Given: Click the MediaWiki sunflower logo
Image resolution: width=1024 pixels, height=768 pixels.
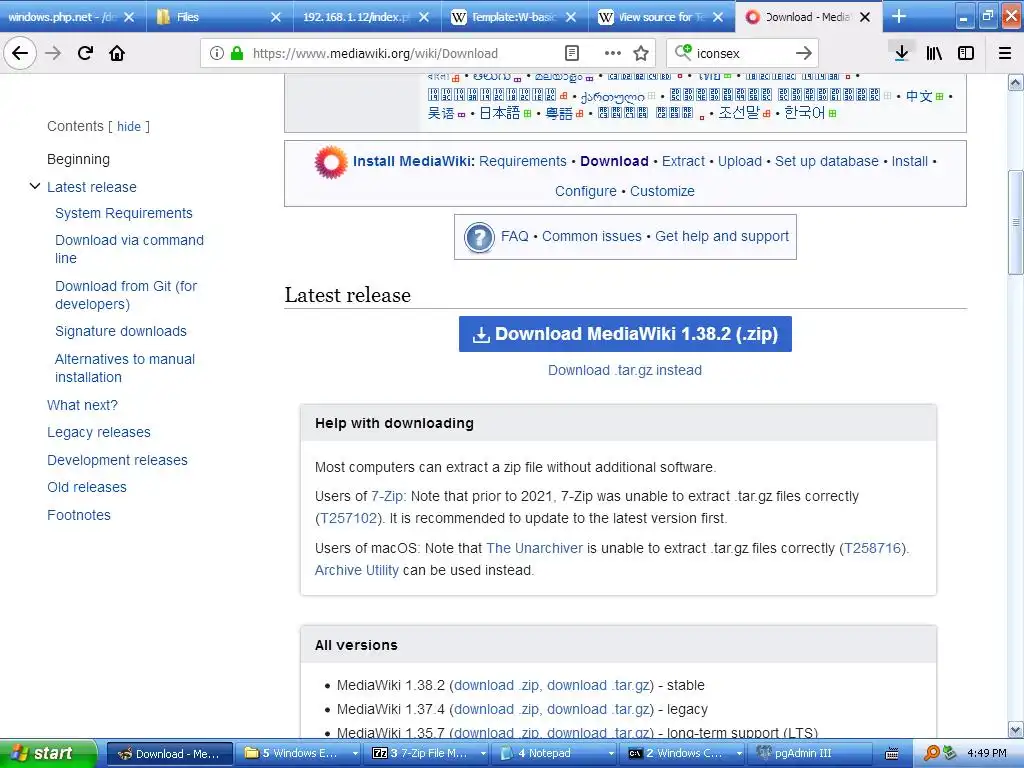Looking at the screenshot, I should (x=331, y=162).
